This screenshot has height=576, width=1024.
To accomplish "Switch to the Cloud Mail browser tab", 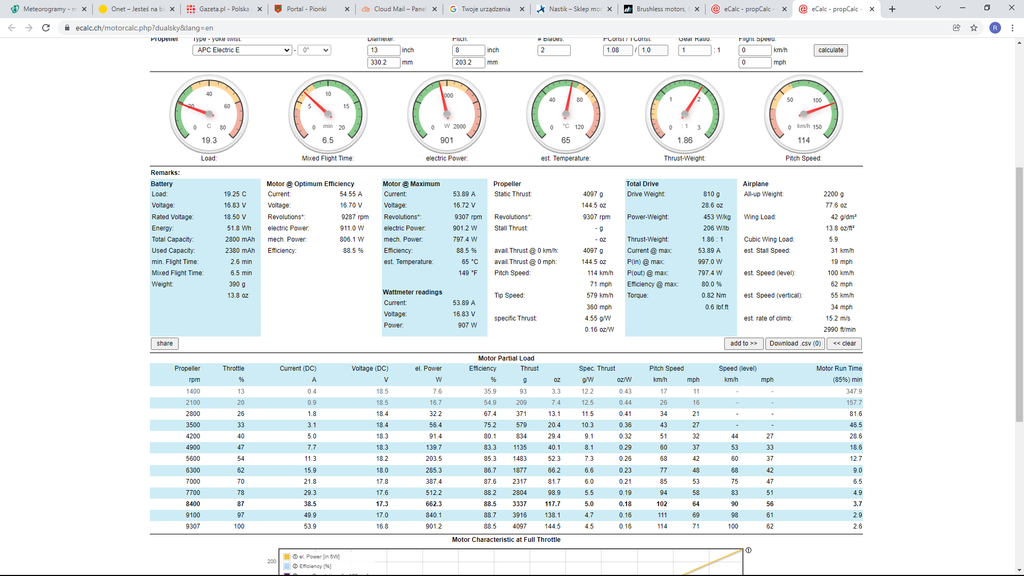I will (x=400, y=9).
